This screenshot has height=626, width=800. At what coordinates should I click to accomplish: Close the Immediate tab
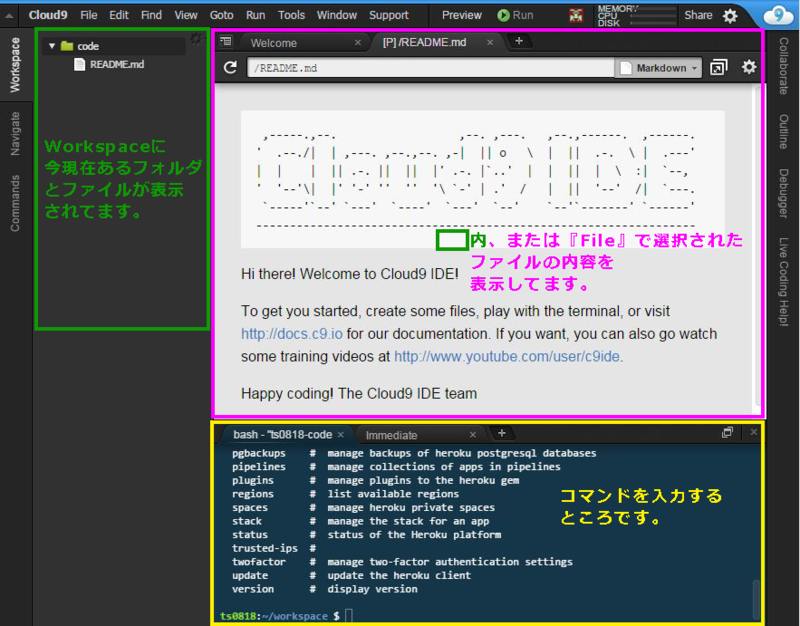pos(472,435)
